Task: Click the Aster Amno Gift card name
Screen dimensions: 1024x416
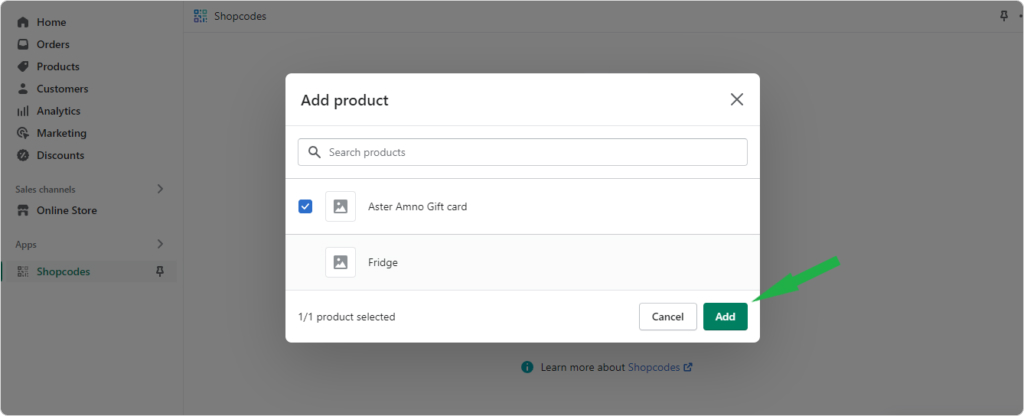Action: (x=417, y=206)
